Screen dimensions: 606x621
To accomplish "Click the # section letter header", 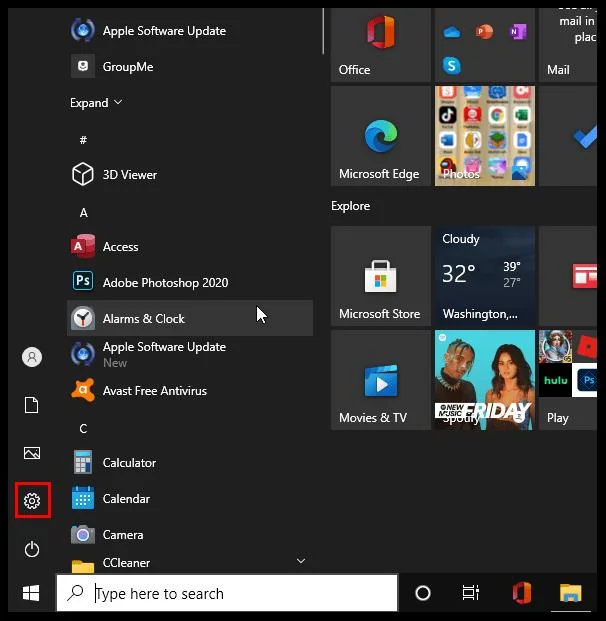I will pos(83,140).
